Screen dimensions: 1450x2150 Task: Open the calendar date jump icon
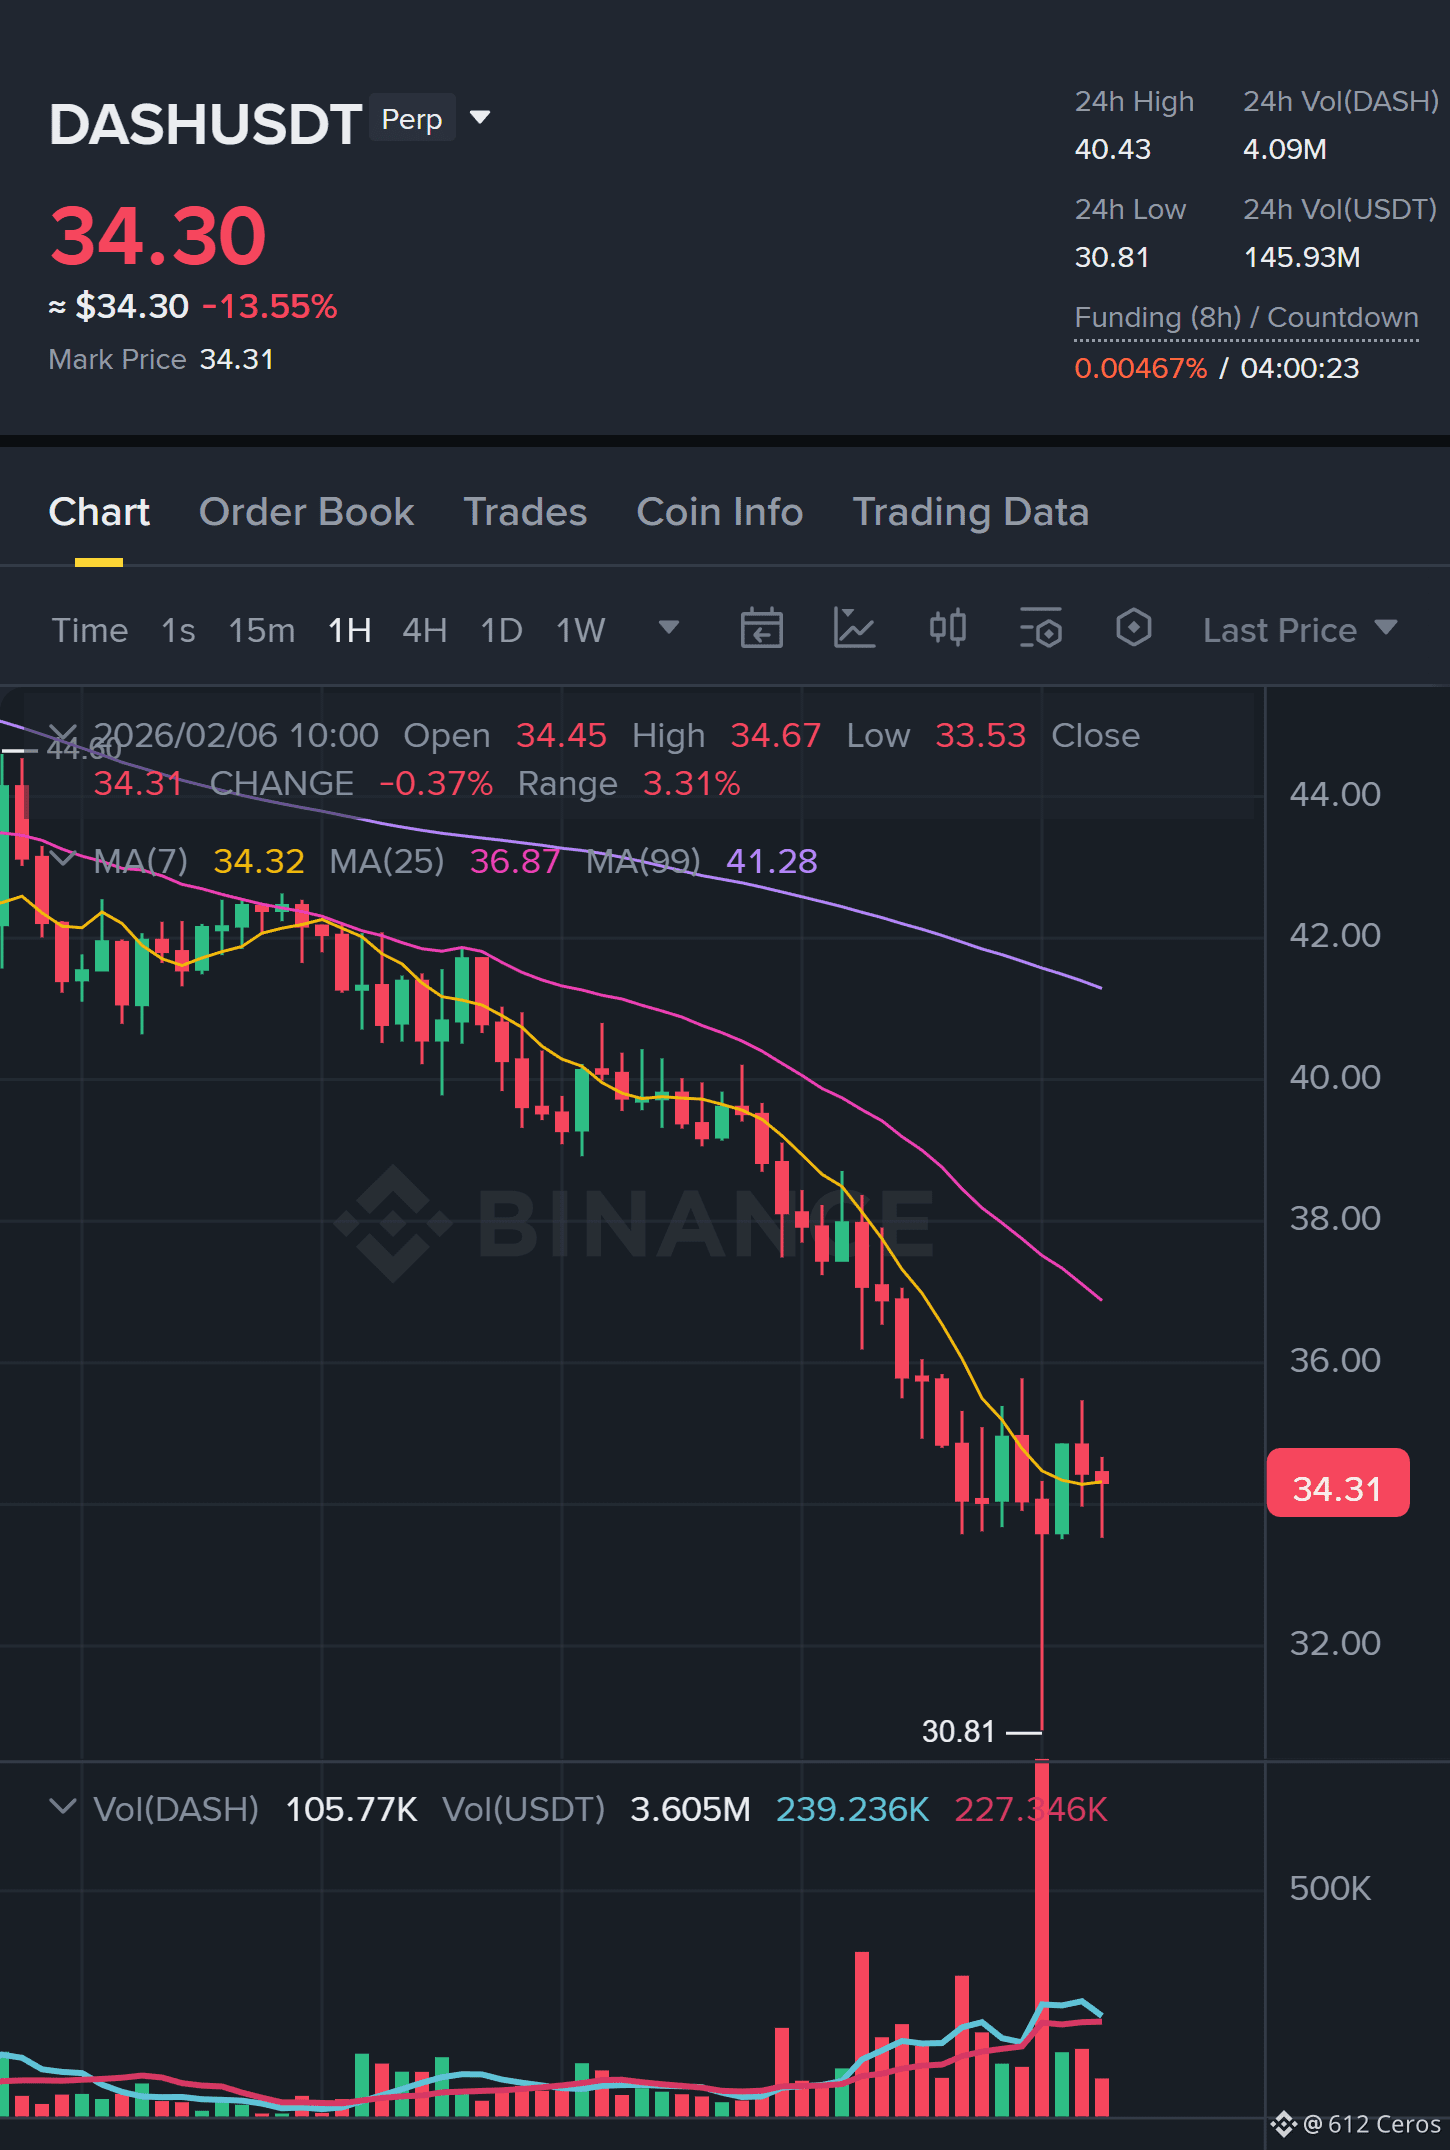[x=761, y=629]
